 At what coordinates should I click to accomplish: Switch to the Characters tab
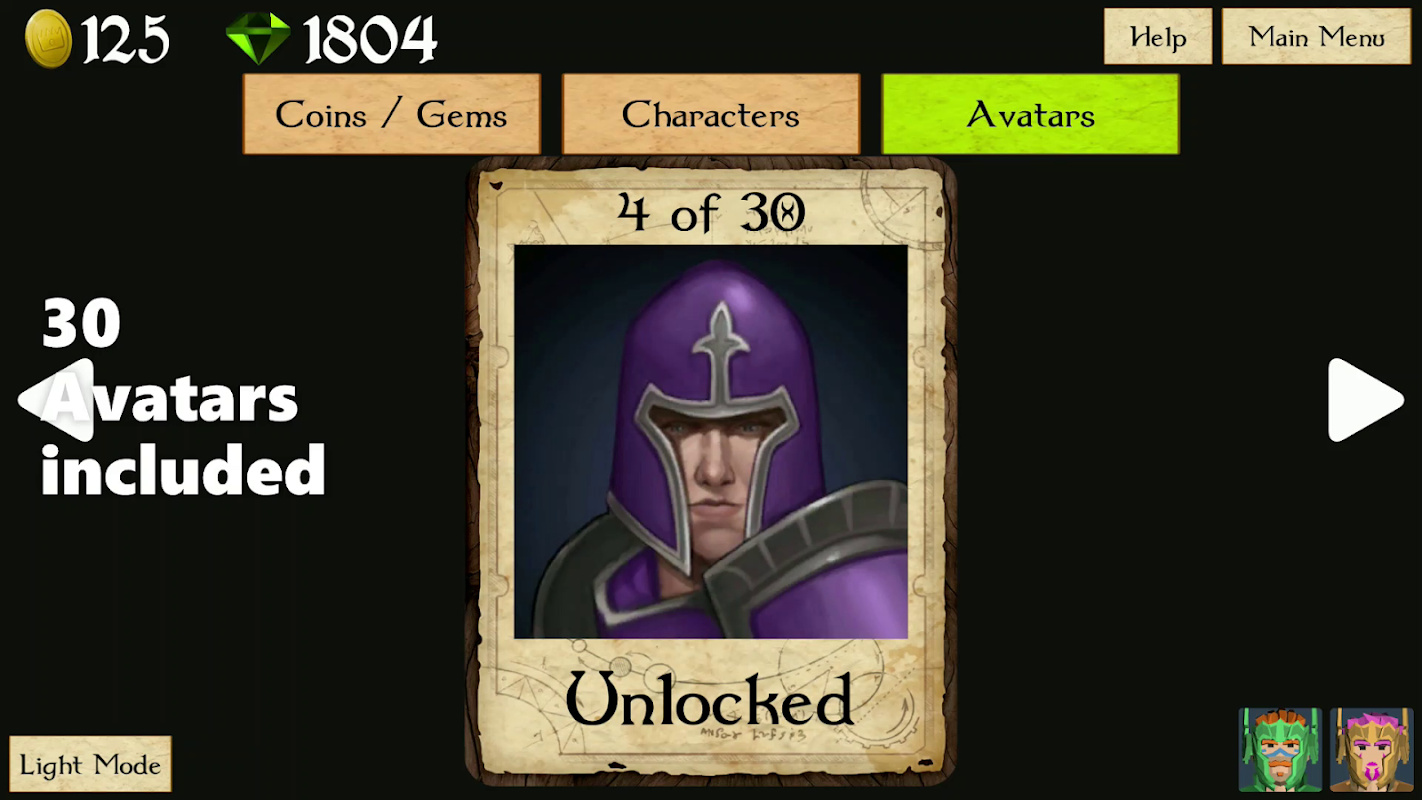coord(710,114)
